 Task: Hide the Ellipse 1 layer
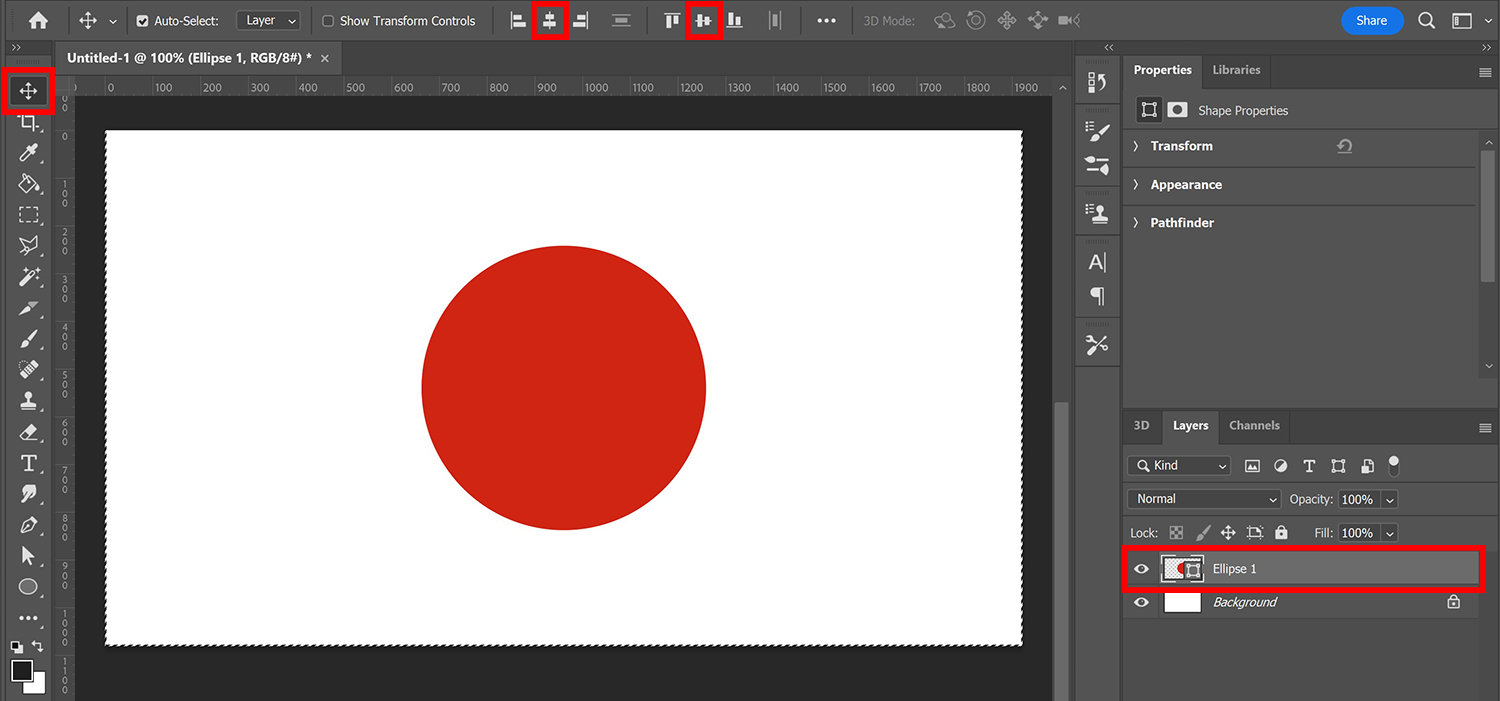tap(1141, 569)
